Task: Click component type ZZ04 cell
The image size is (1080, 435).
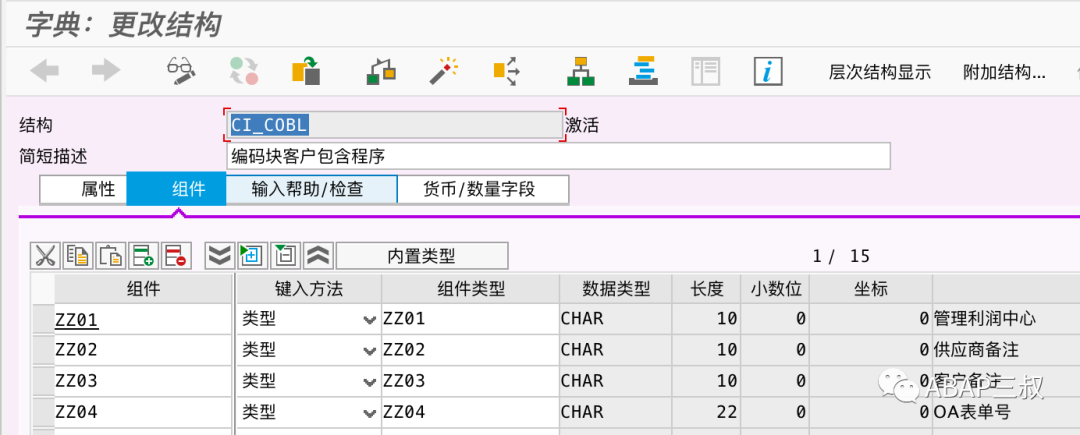Action: 470,412
